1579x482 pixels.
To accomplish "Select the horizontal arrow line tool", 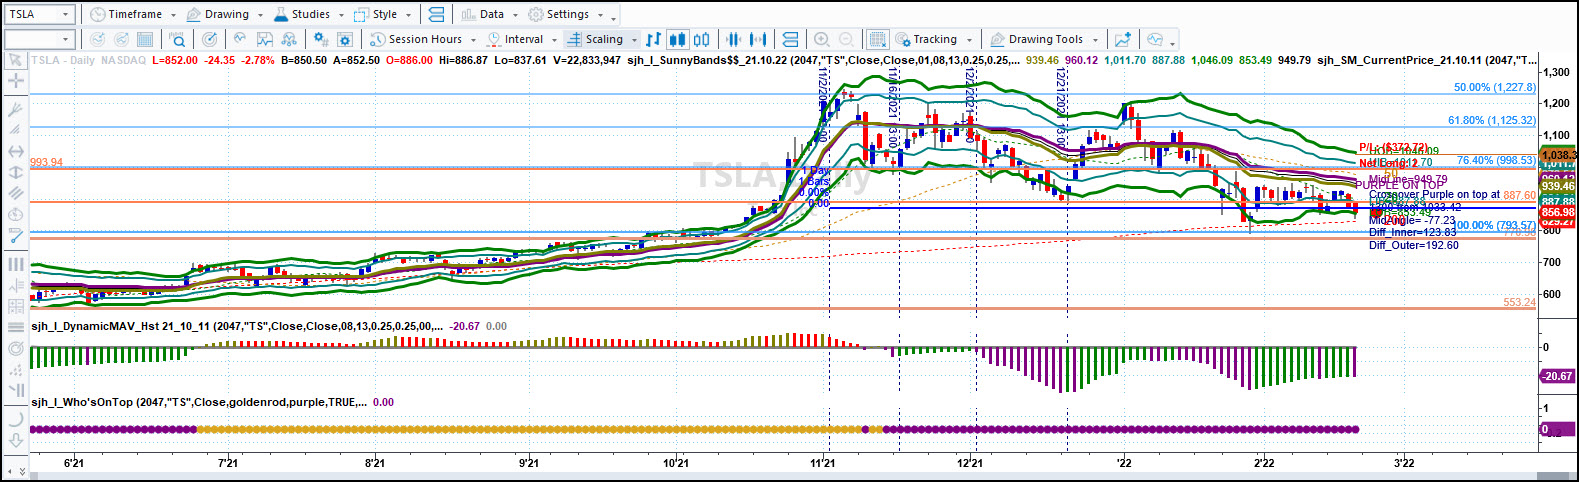I will click(15, 151).
